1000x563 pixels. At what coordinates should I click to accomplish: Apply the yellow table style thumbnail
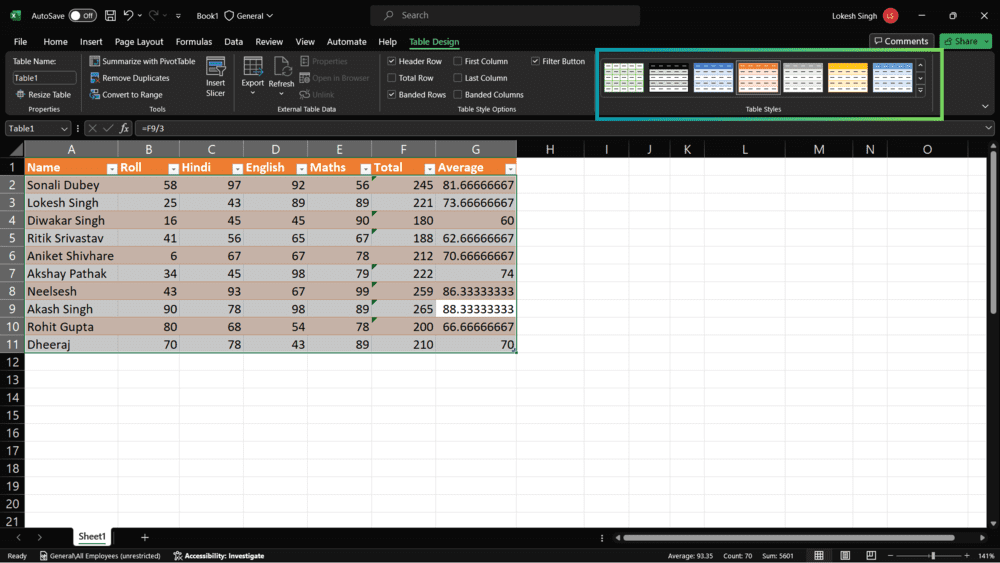click(x=848, y=78)
